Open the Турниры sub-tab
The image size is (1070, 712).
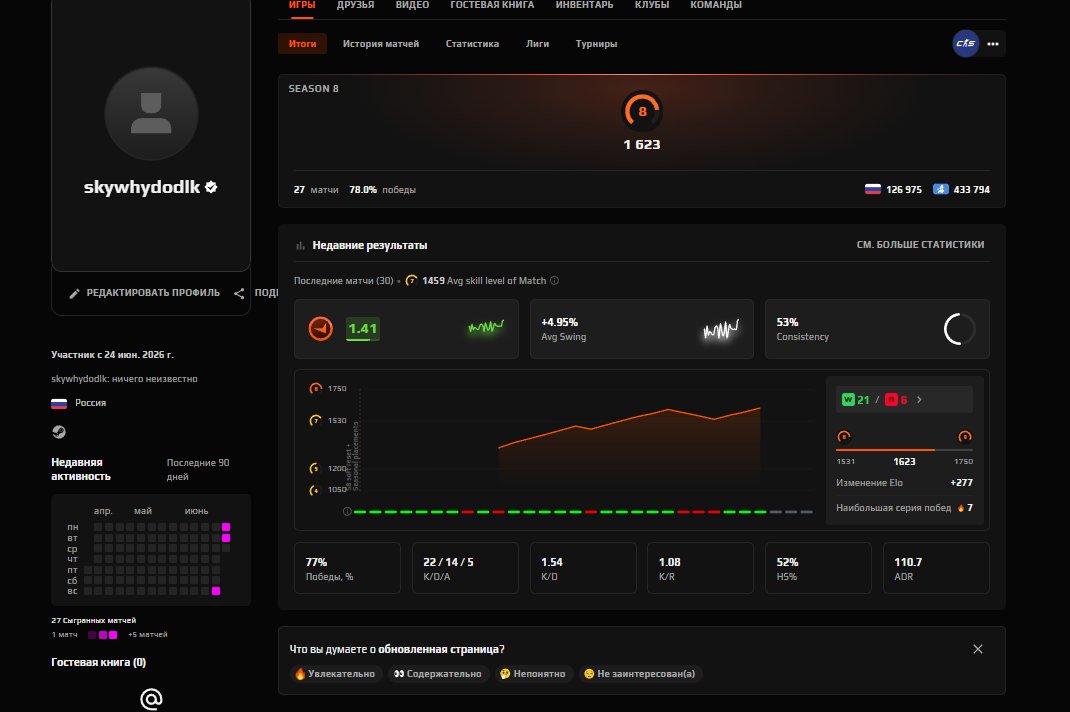tap(596, 44)
